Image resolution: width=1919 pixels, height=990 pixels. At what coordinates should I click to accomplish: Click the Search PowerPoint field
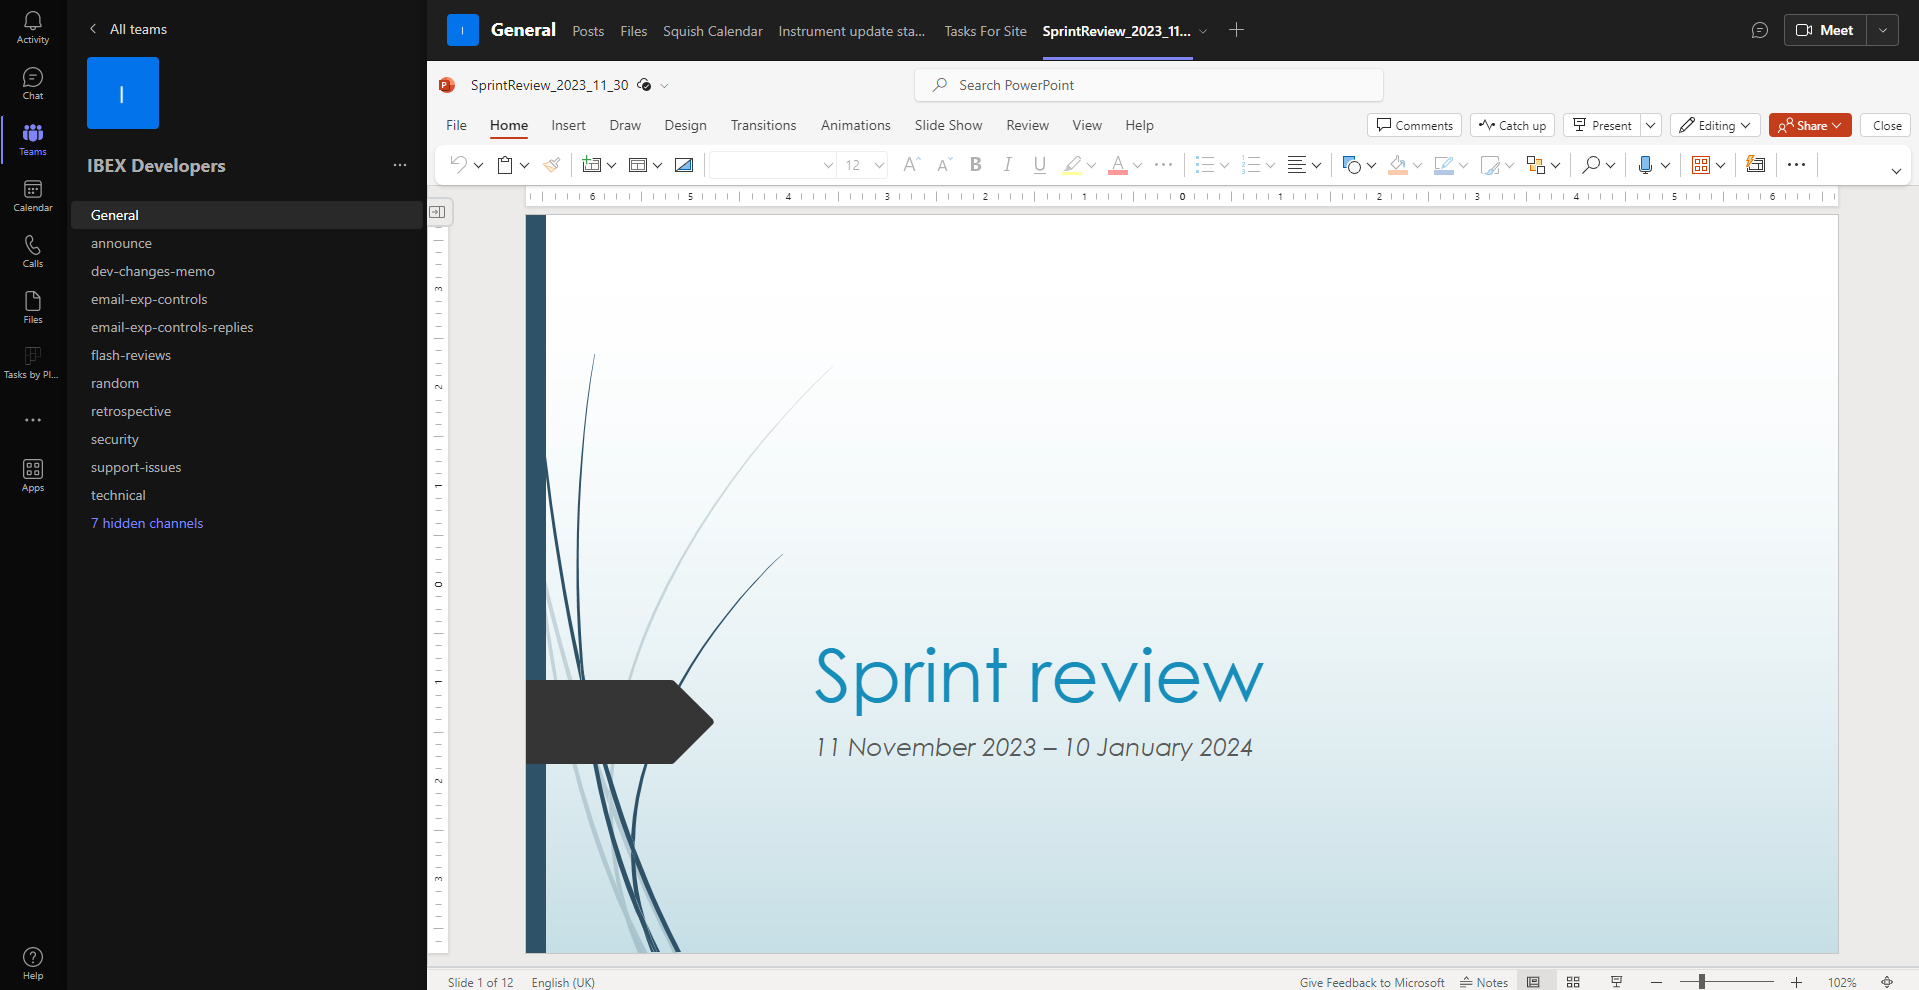(x=1148, y=85)
